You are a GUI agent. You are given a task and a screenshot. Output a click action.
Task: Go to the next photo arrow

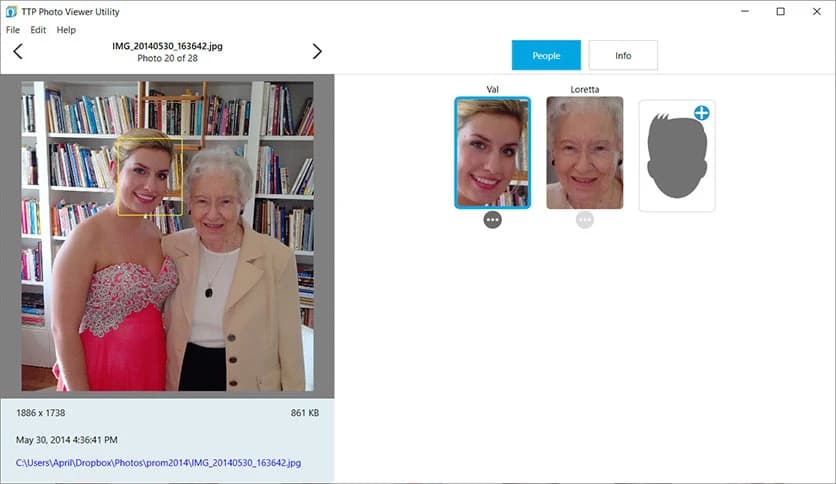(317, 52)
